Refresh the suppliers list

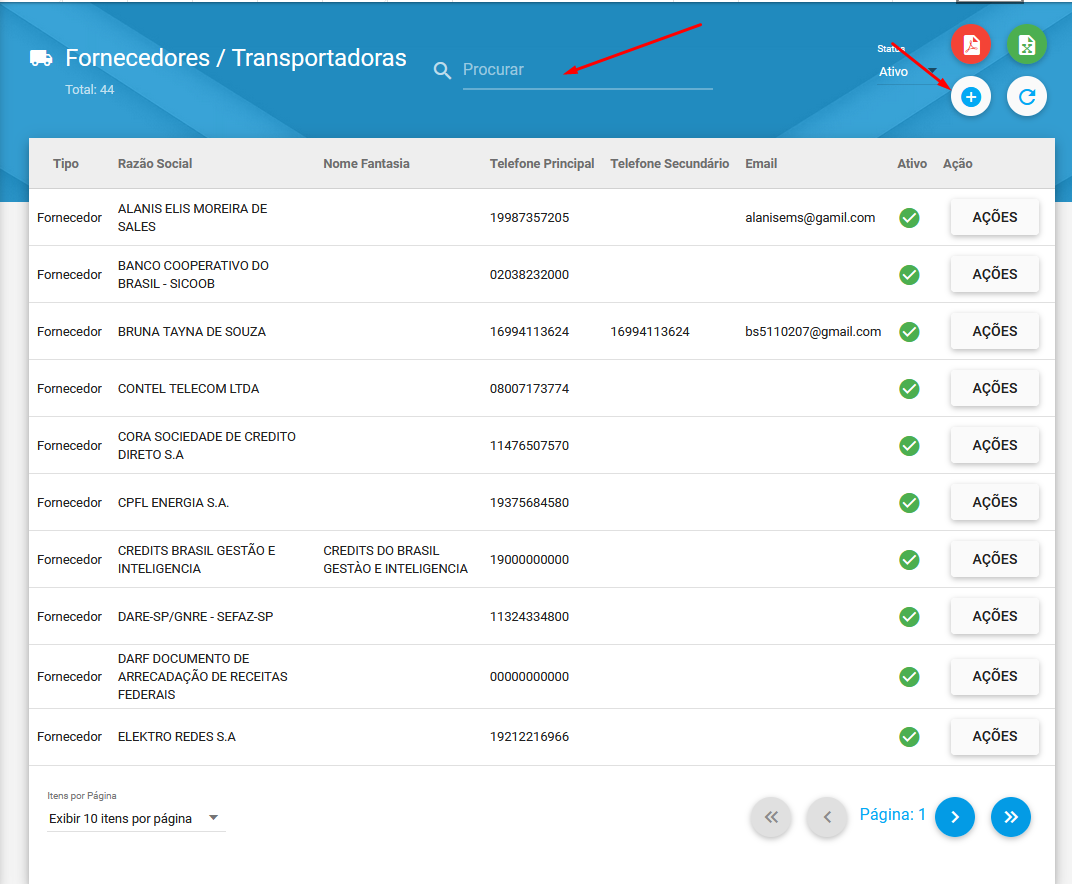click(x=1026, y=97)
